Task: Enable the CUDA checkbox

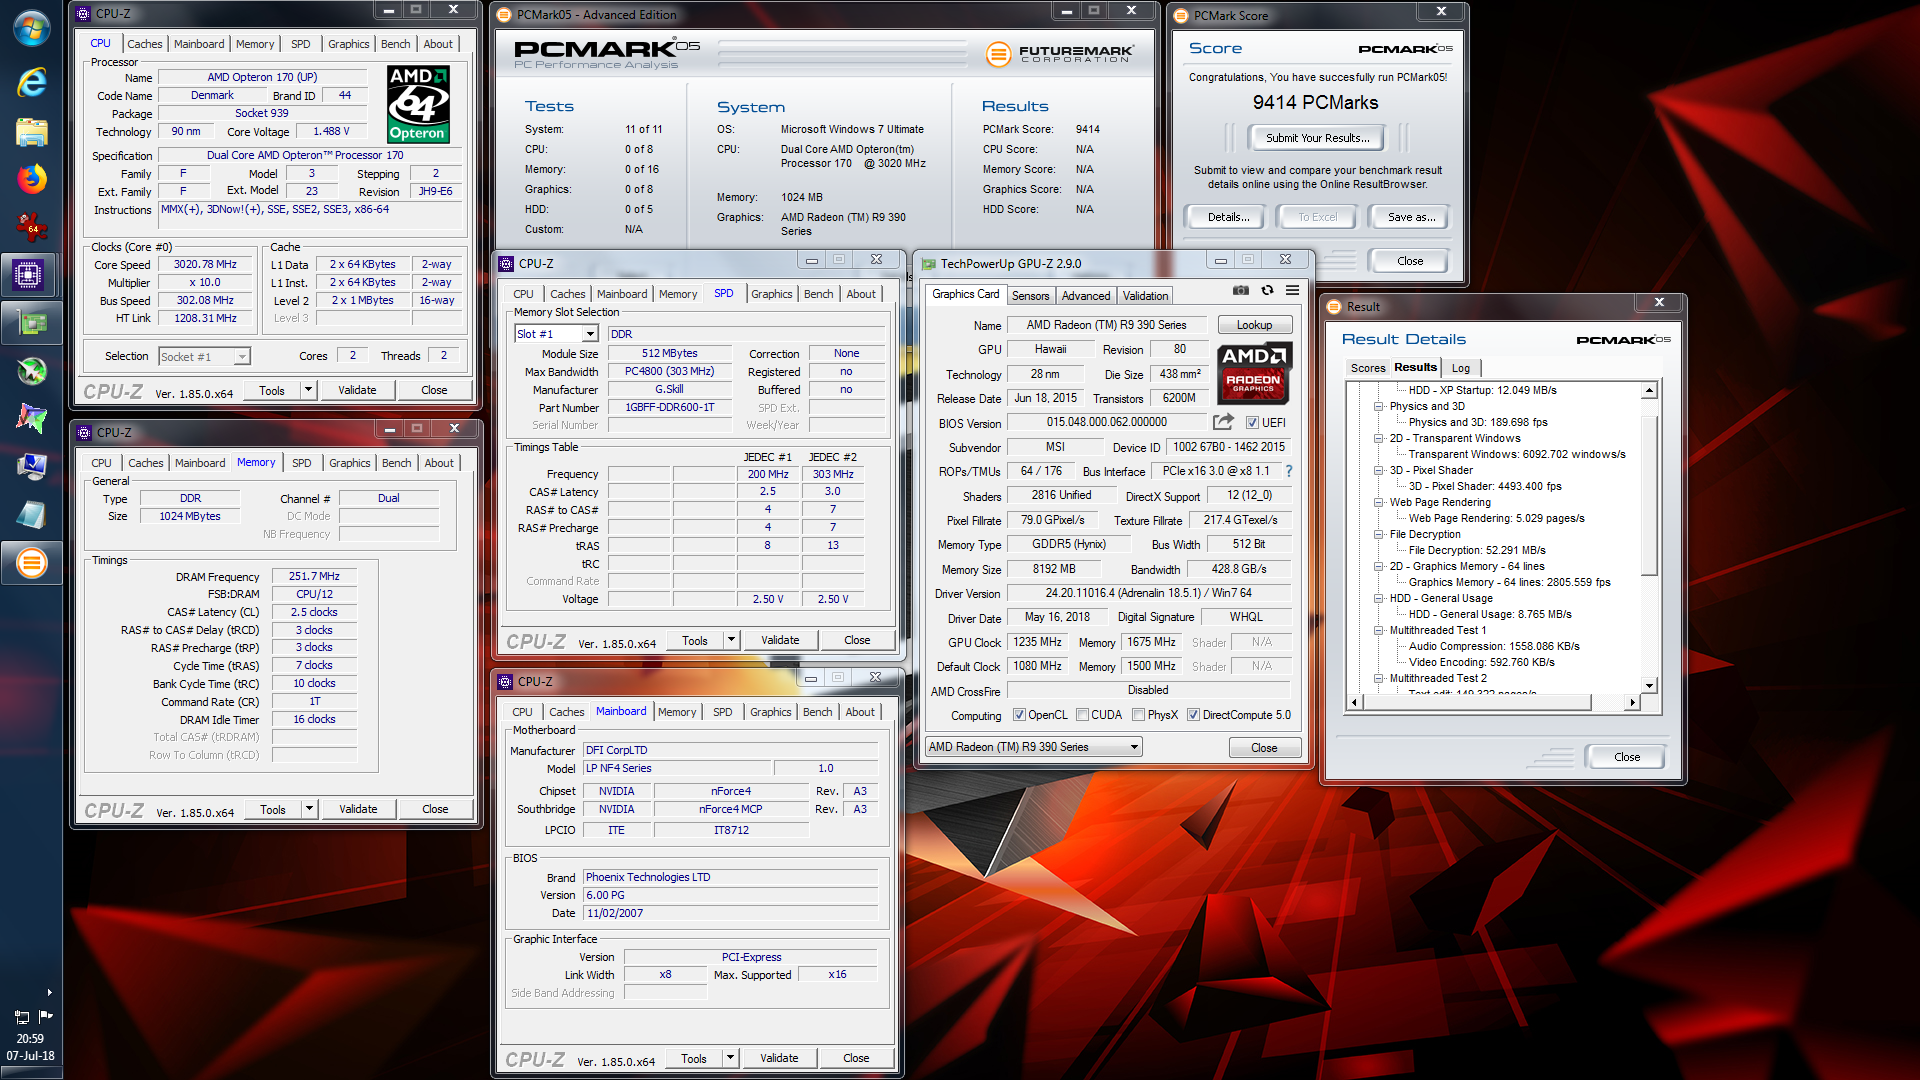Action: tap(1082, 715)
